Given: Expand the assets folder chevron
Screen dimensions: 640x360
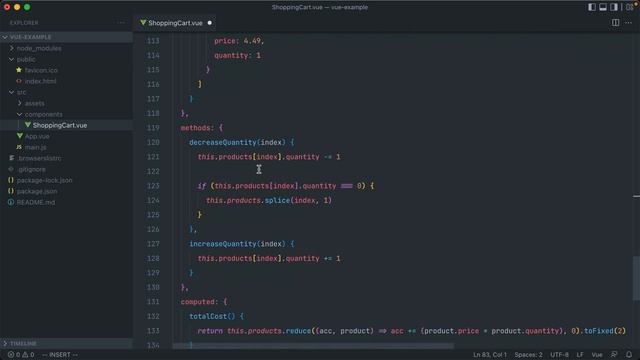Looking at the screenshot, I should pyautogui.click(x=20, y=103).
